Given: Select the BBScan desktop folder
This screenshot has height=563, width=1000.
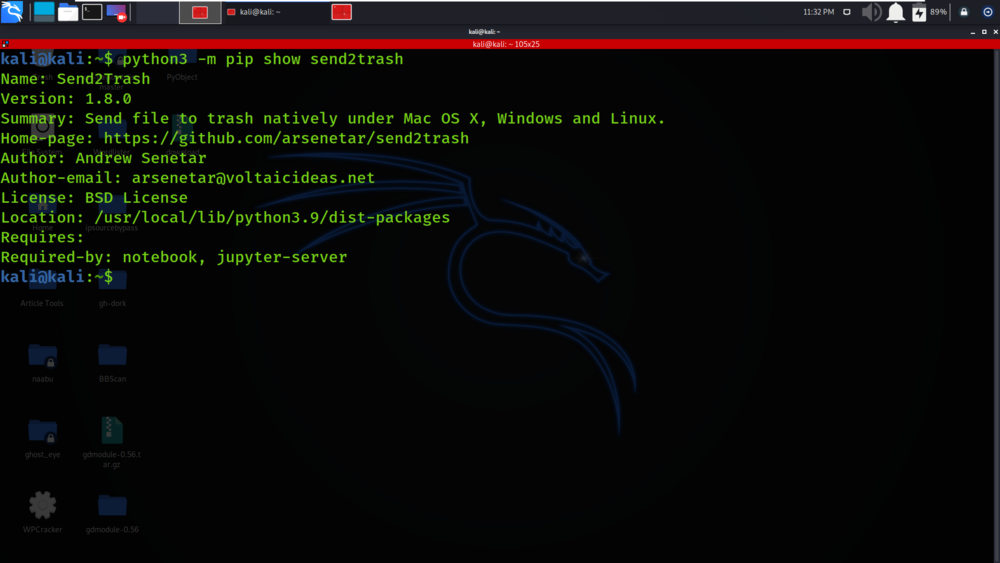Looking at the screenshot, I should 112,363.
